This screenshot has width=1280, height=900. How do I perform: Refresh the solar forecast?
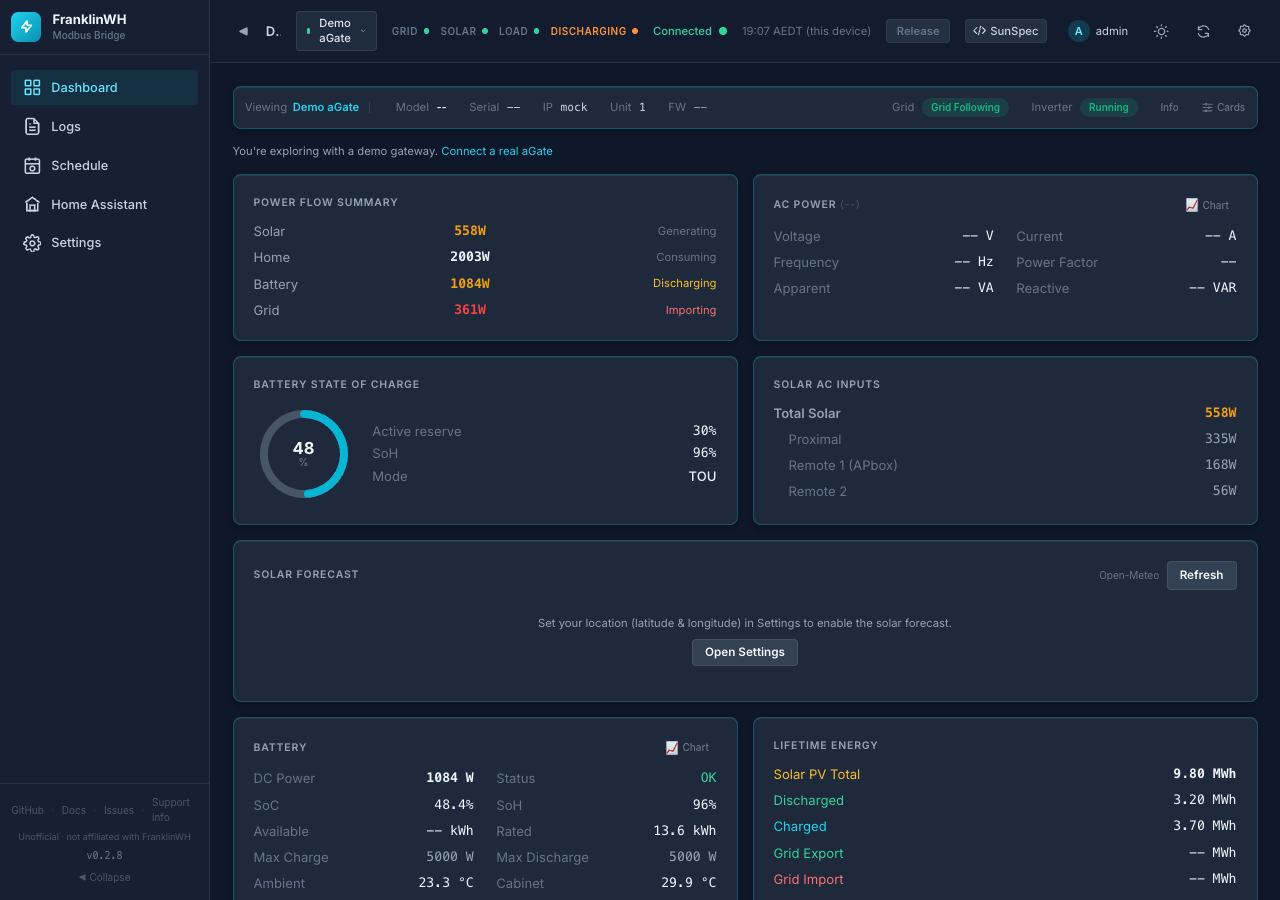click(x=1201, y=575)
